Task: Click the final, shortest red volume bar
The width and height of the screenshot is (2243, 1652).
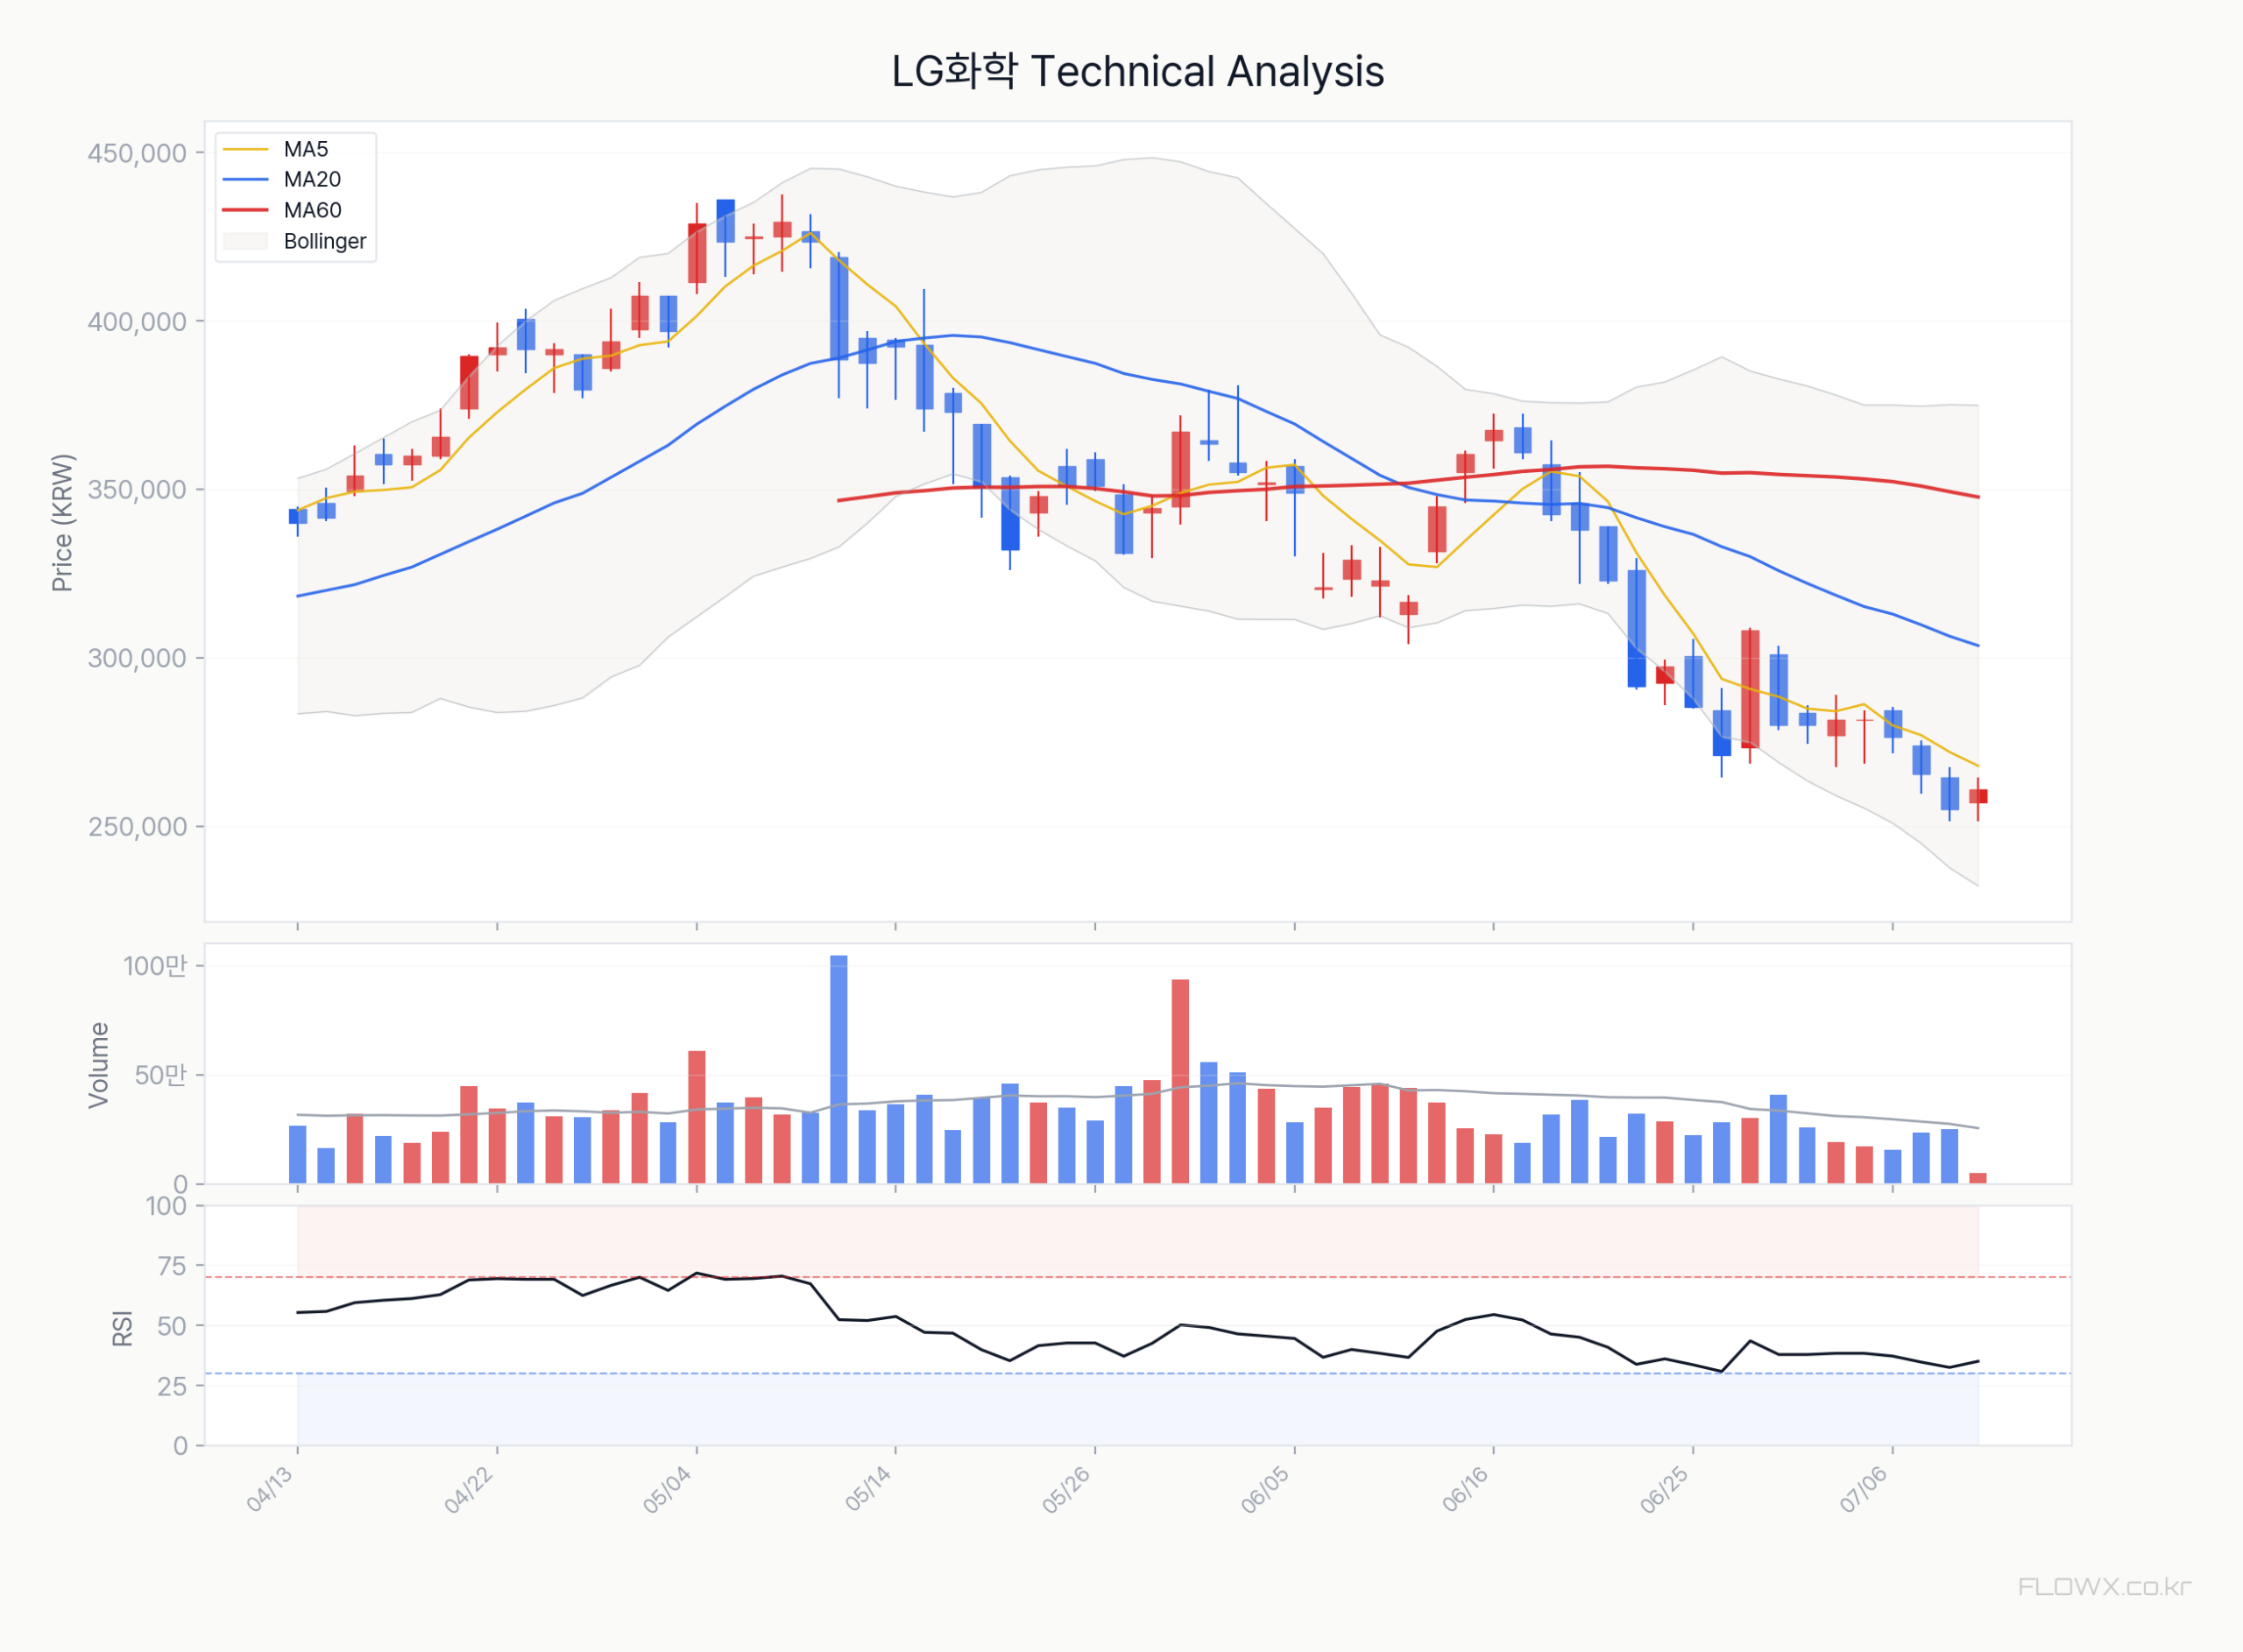Action: pyautogui.click(x=1978, y=1179)
